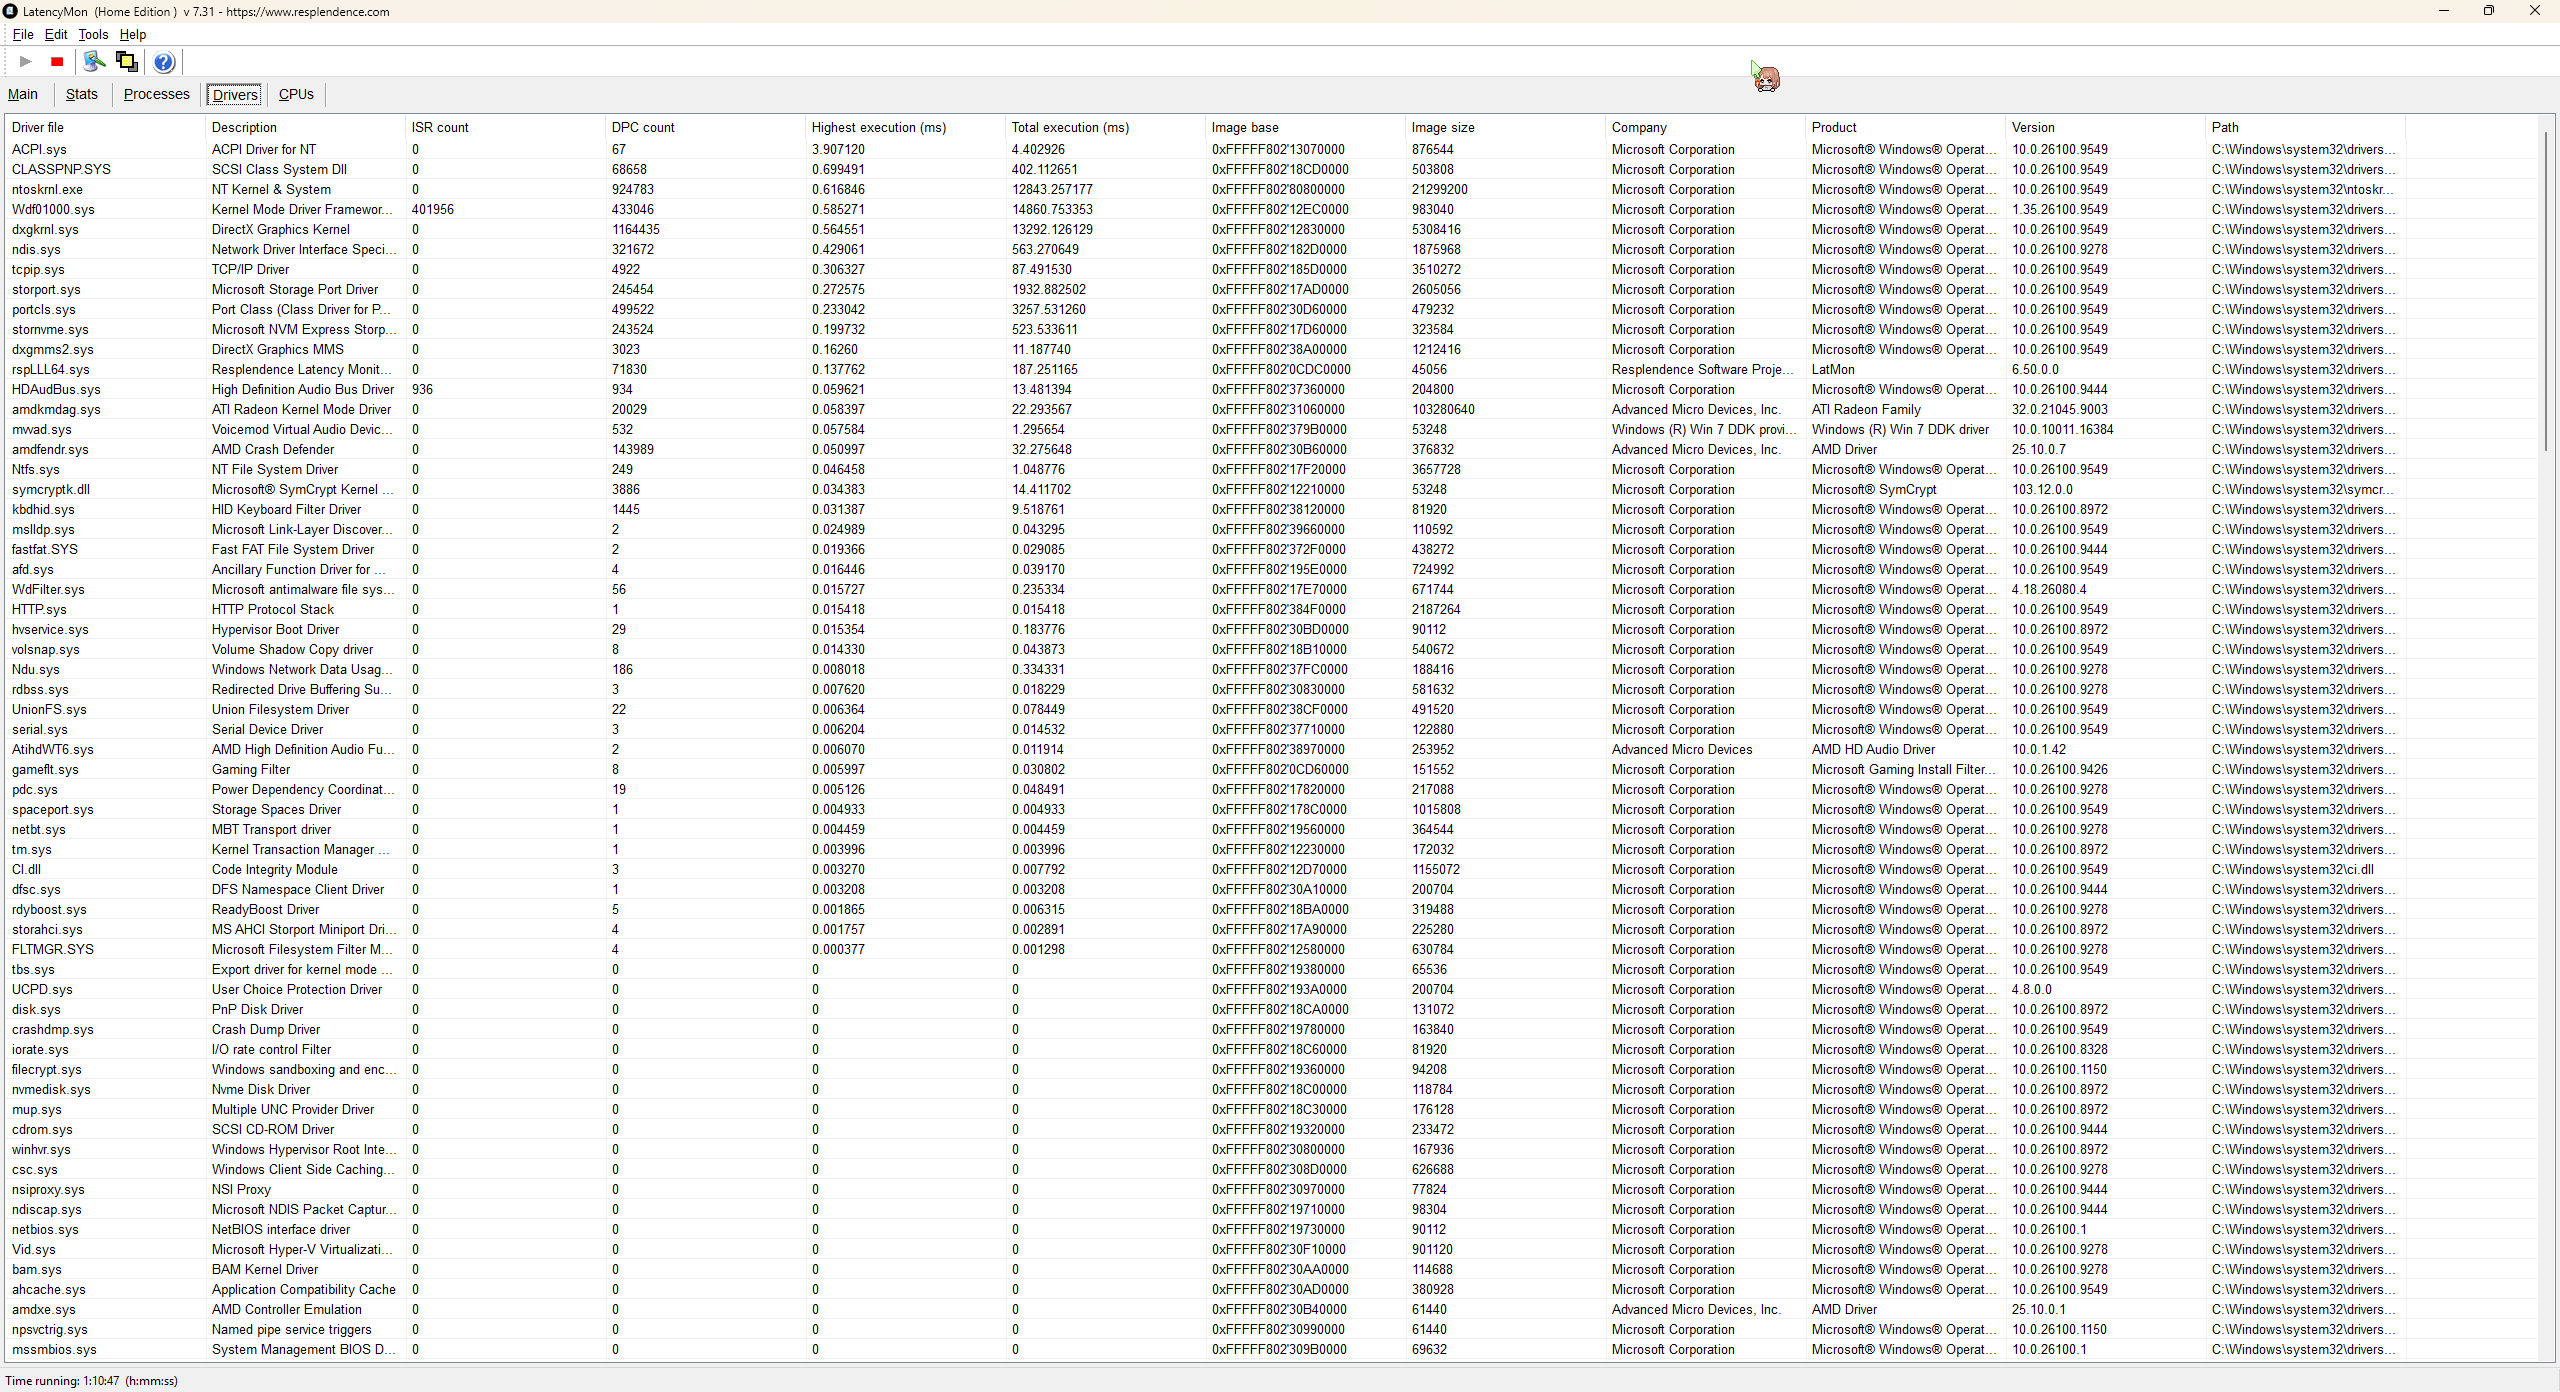The width and height of the screenshot is (2560, 1392).
Task: Click the LatencyMon app icon in title bar
Action: (10, 11)
